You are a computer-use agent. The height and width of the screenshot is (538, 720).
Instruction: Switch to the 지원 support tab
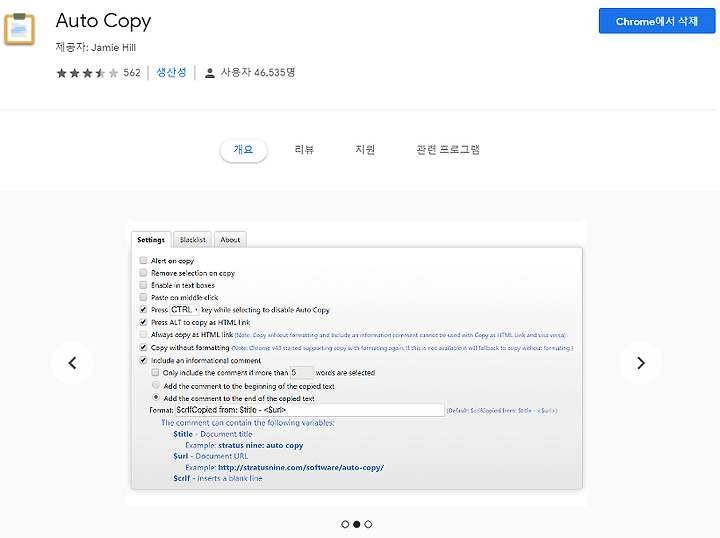point(365,150)
